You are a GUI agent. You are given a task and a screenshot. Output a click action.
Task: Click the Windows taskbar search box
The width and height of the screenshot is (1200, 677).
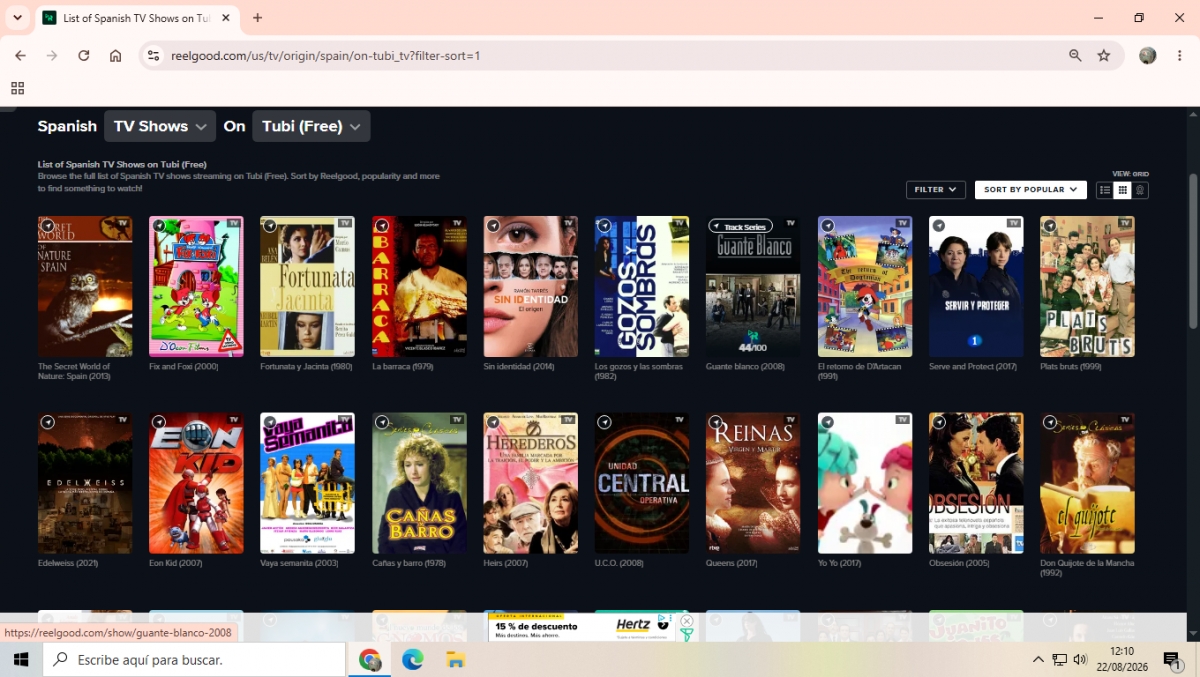(195, 659)
